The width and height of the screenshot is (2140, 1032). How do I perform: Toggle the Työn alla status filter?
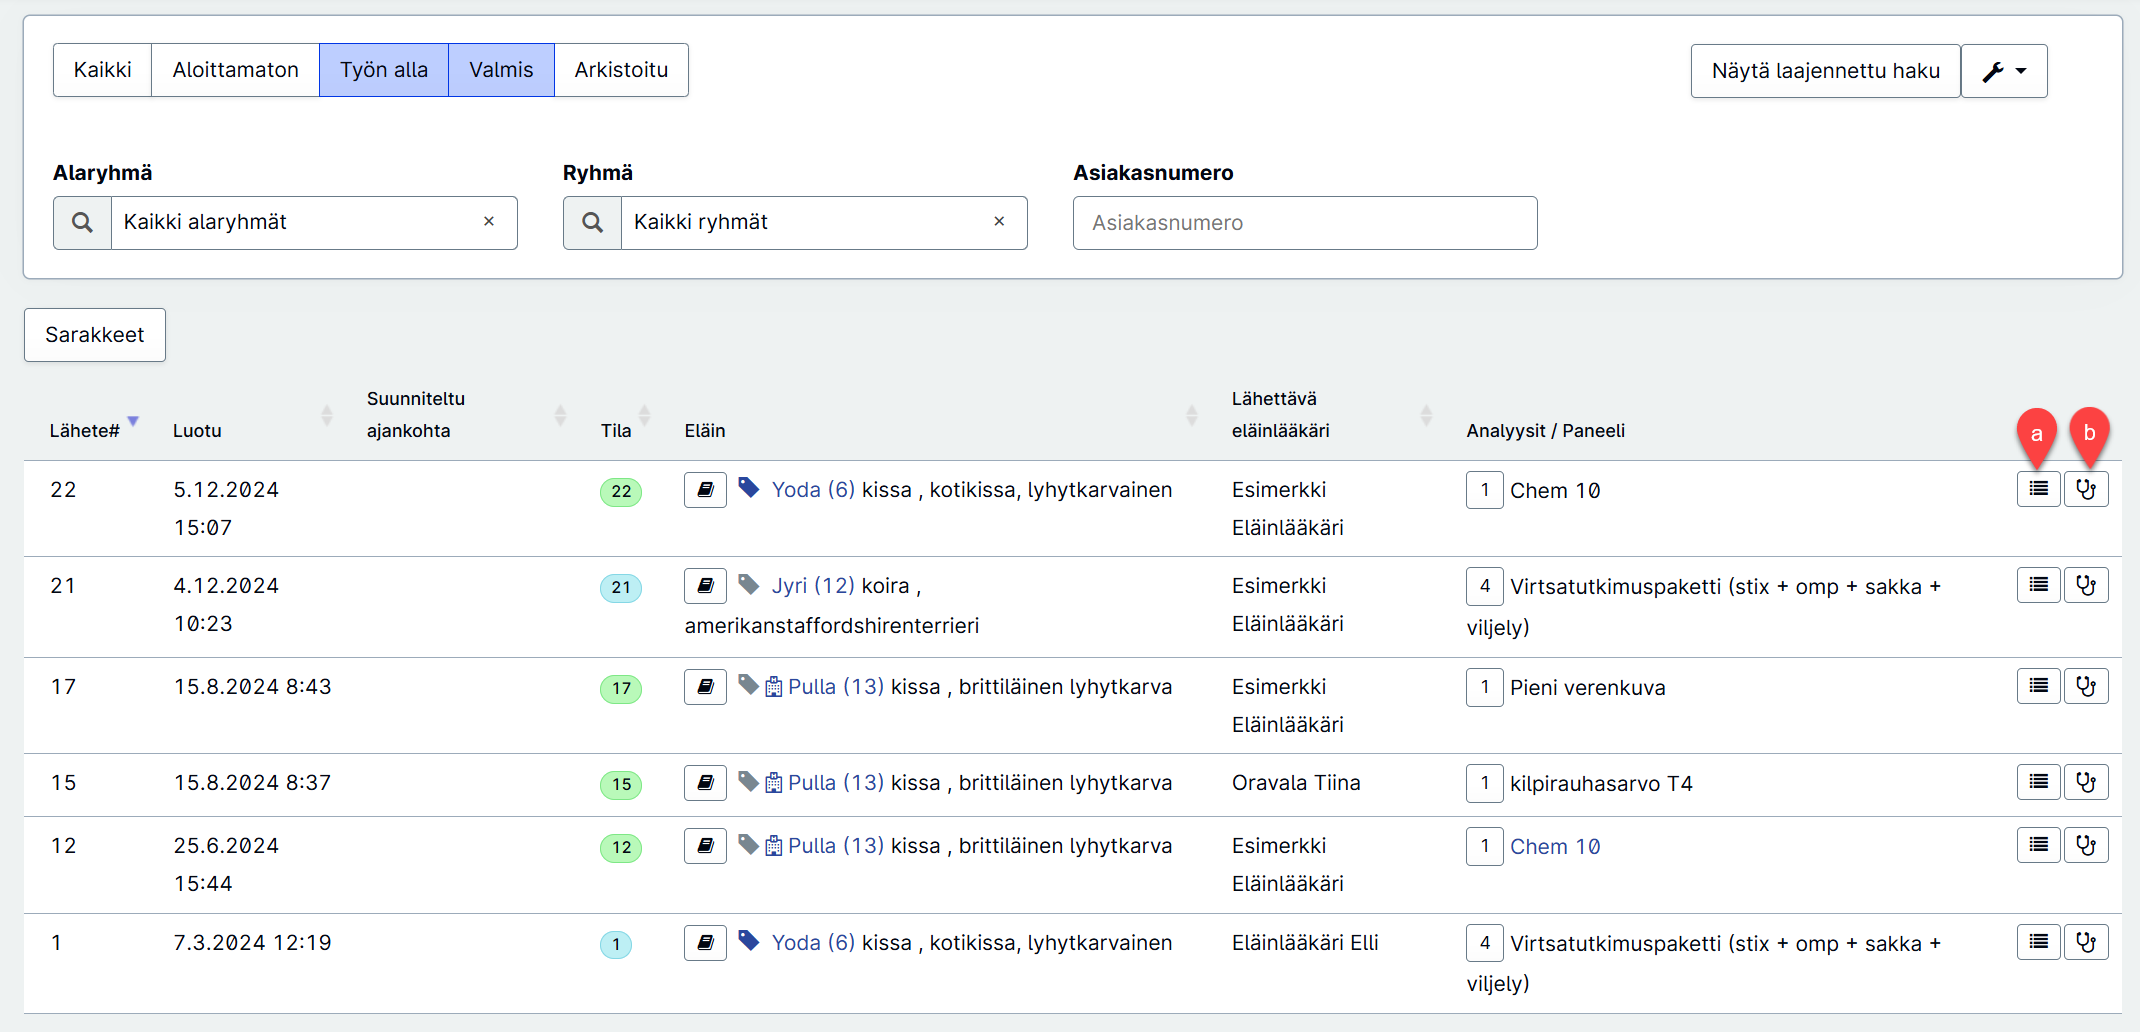click(x=384, y=70)
